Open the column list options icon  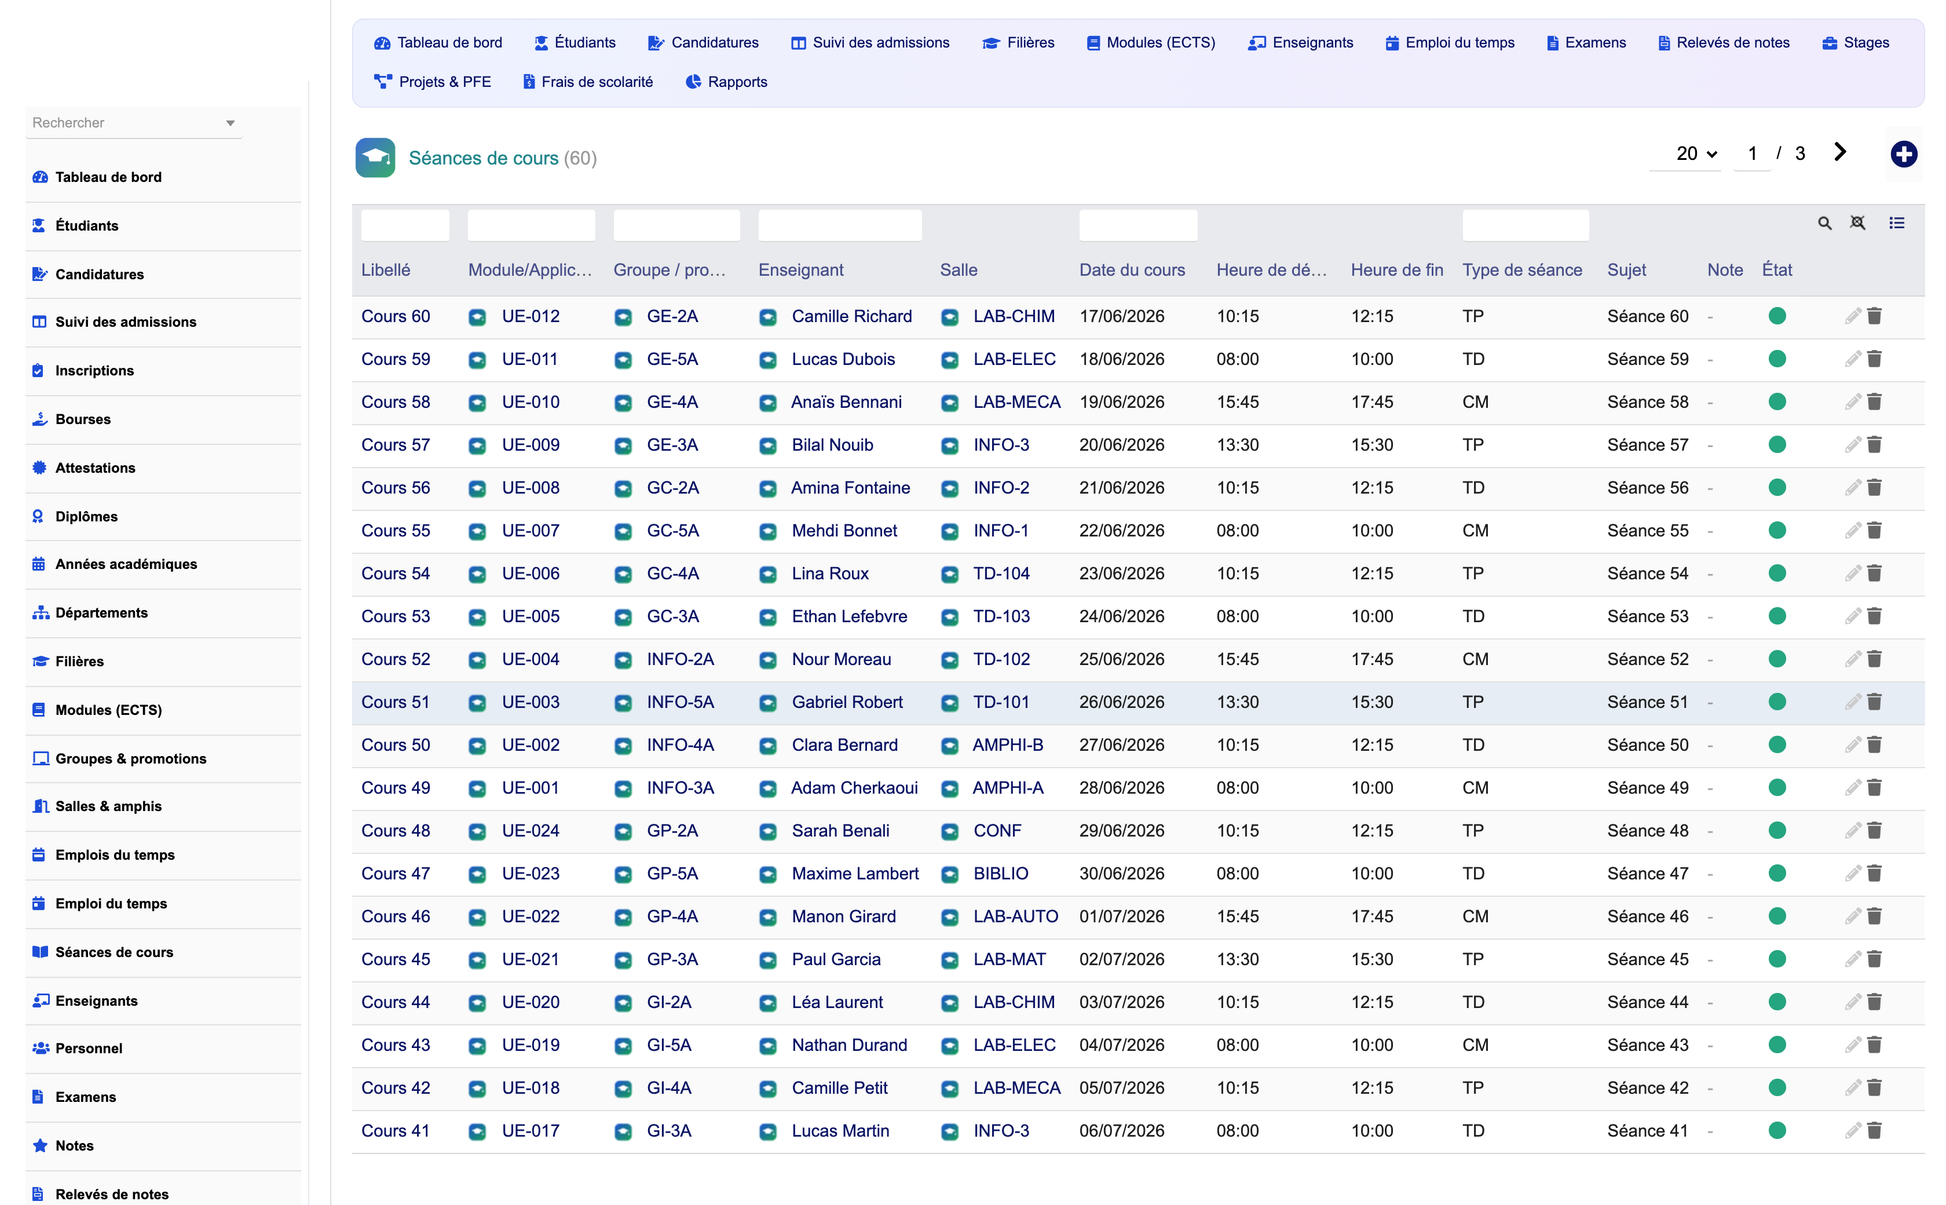point(1896,223)
